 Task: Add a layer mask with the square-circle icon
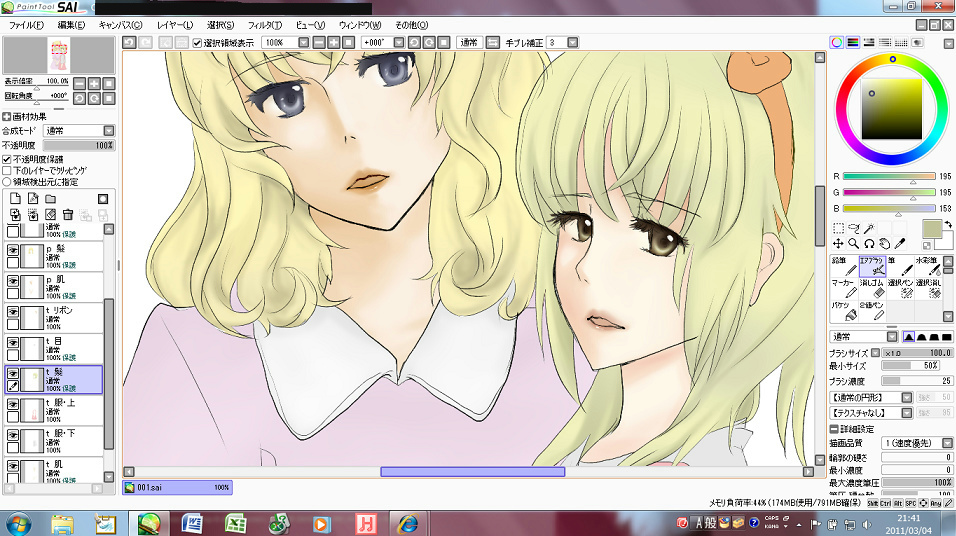point(103,199)
